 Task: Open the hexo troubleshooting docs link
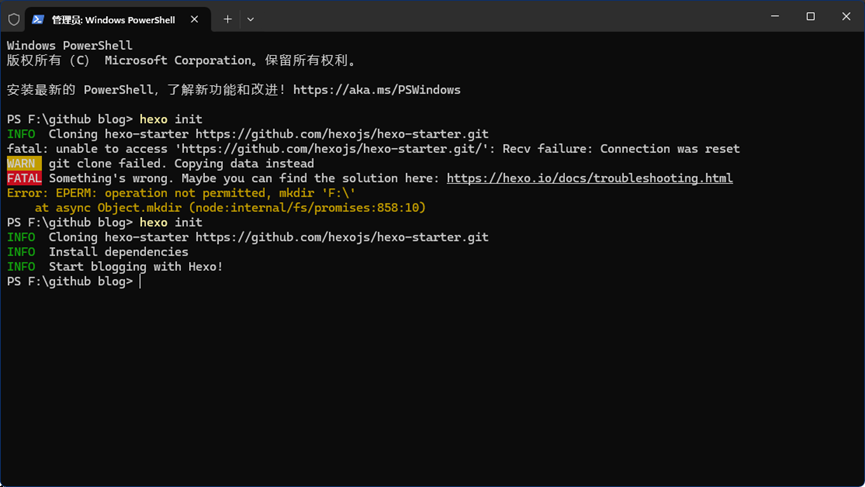(590, 178)
